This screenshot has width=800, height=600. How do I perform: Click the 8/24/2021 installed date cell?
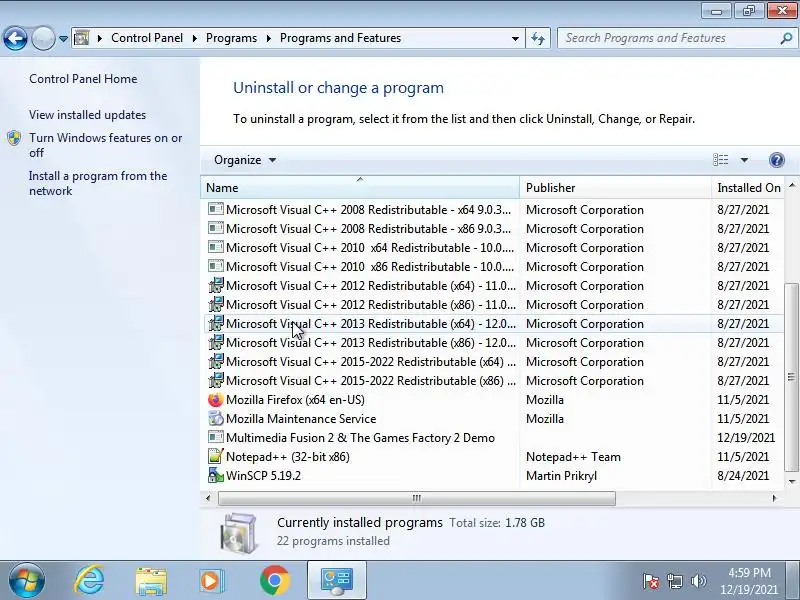pyautogui.click(x=743, y=476)
